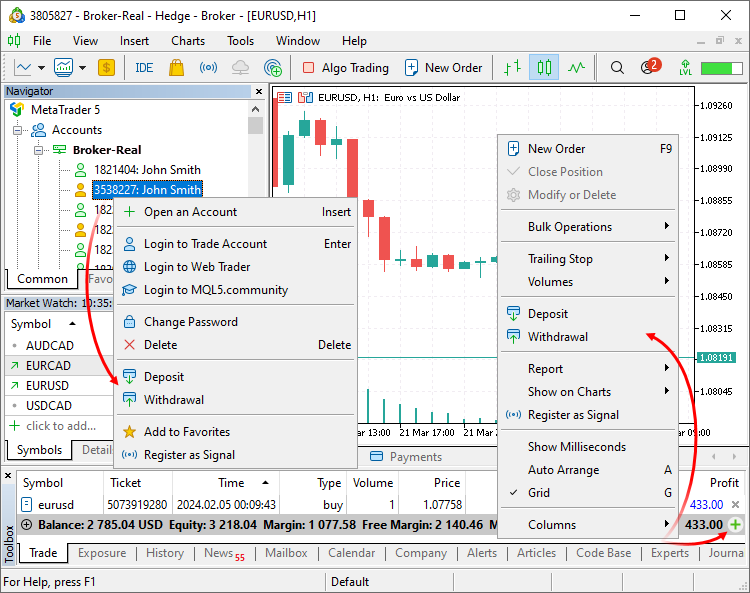Expand the Volumes submenu
The width and height of the screenshot is (750, 593).
point(589,282)
